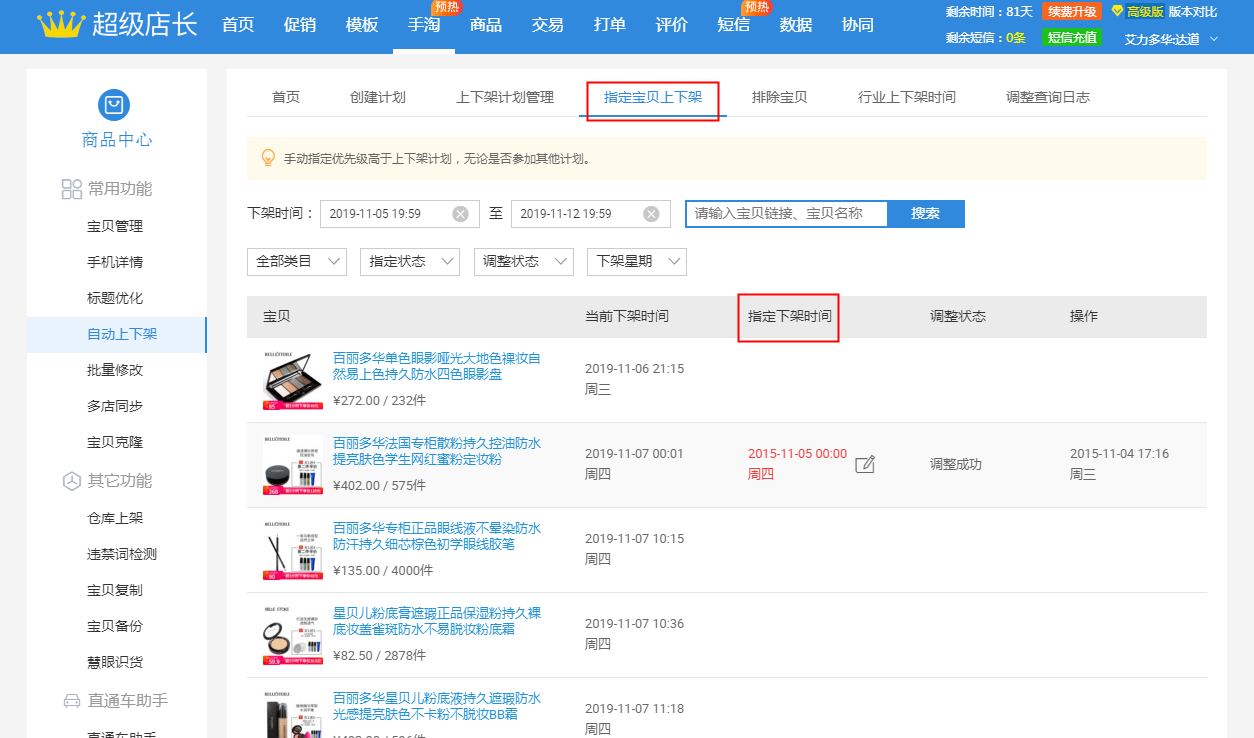Expand the 指定状态 dropdown
The image size is (1254, 738).
[x=410, y=262]
